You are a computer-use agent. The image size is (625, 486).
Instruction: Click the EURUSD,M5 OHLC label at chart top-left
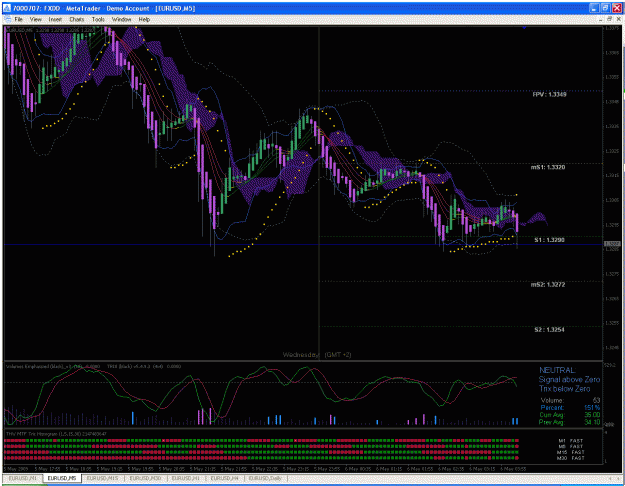[x=49, y=30]
